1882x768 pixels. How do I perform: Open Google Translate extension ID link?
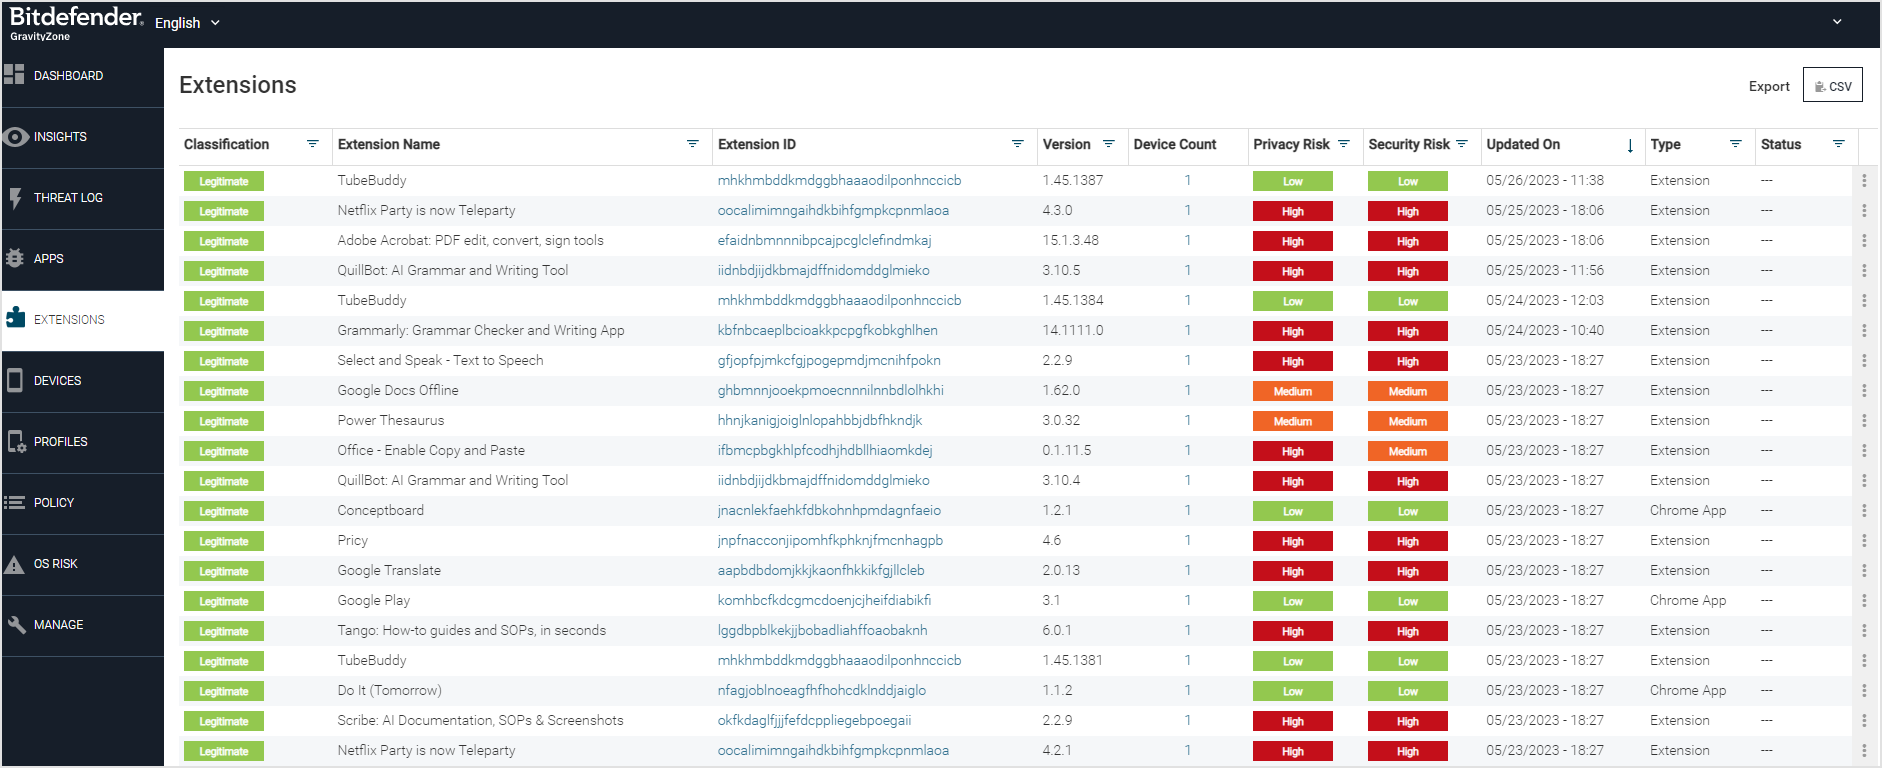coord(820,571)
